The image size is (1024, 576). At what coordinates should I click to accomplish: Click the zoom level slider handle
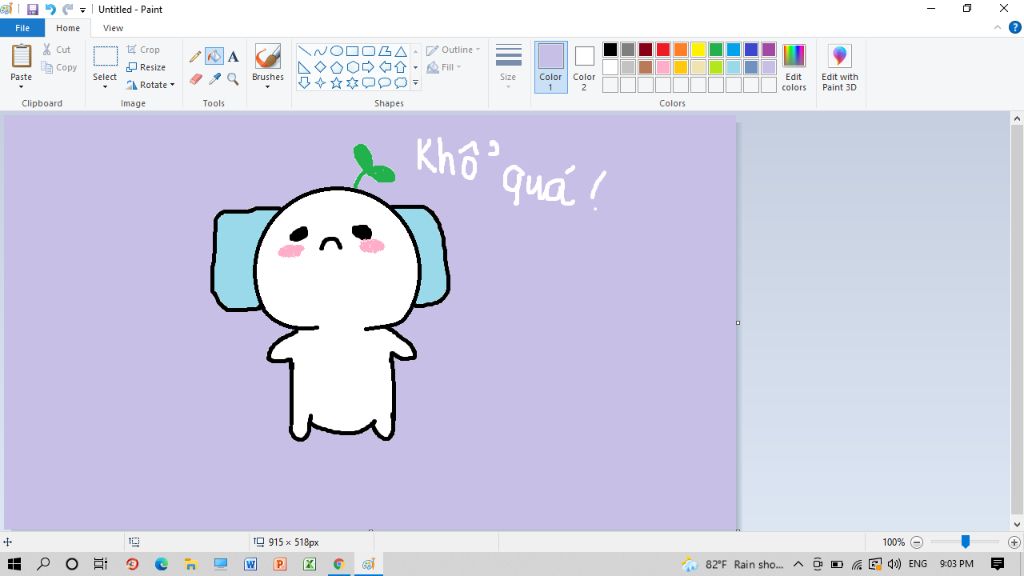pyautogui.click(x=965, y=541)
